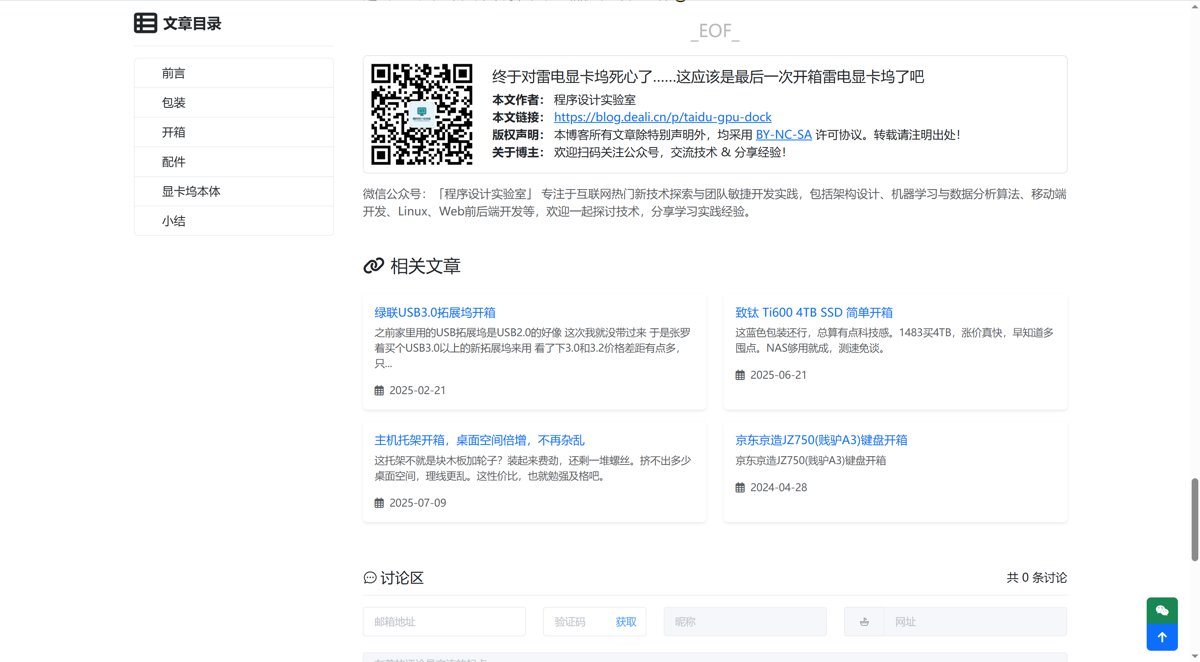
Task: Click the QR code image
Action: click(x=421, y=114)
